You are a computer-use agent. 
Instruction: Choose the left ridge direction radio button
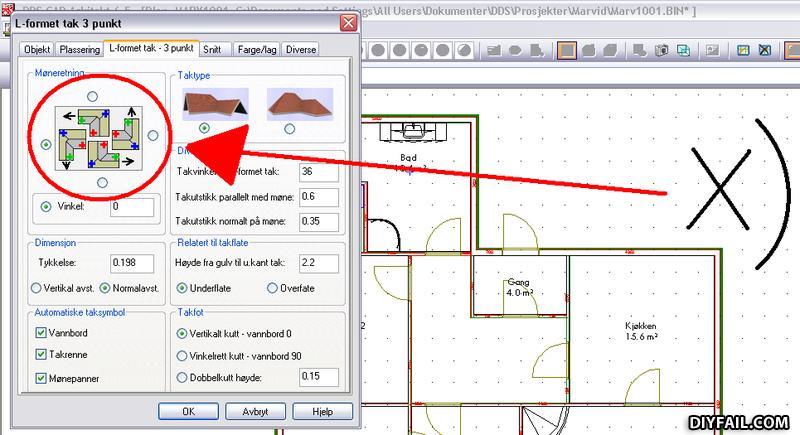pyautogui.click(x=46, y=145)
